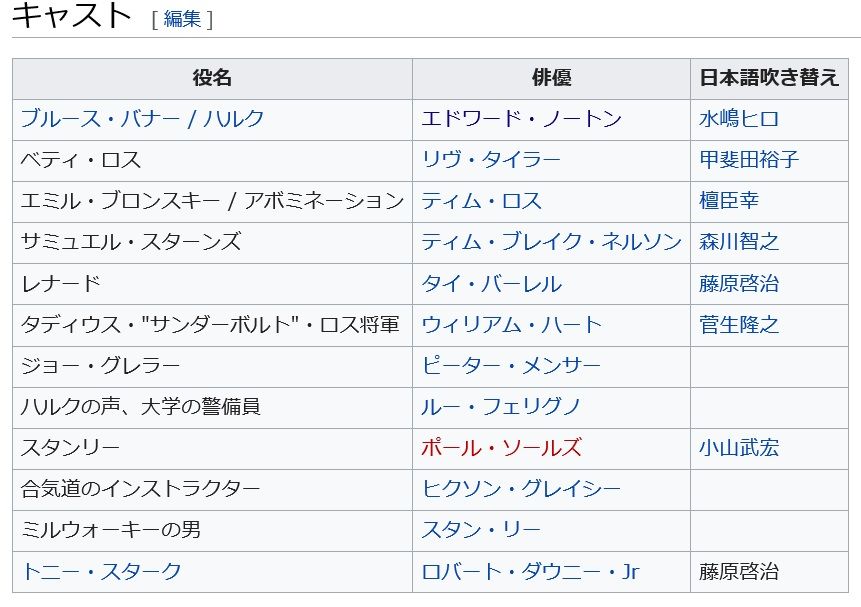Open the ハルク character link
This screenshot has height=607, width=861.
point(234,119)
